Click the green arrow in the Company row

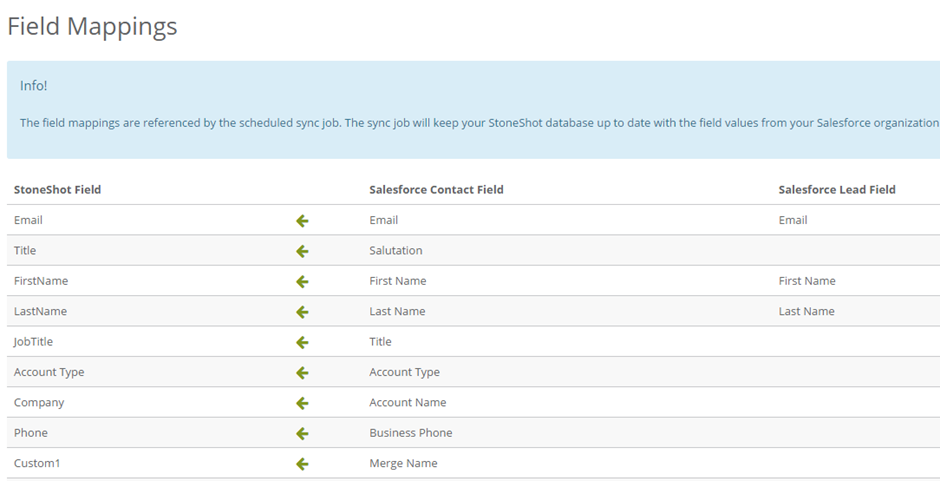pyautogui.click(x=302, y=403)
